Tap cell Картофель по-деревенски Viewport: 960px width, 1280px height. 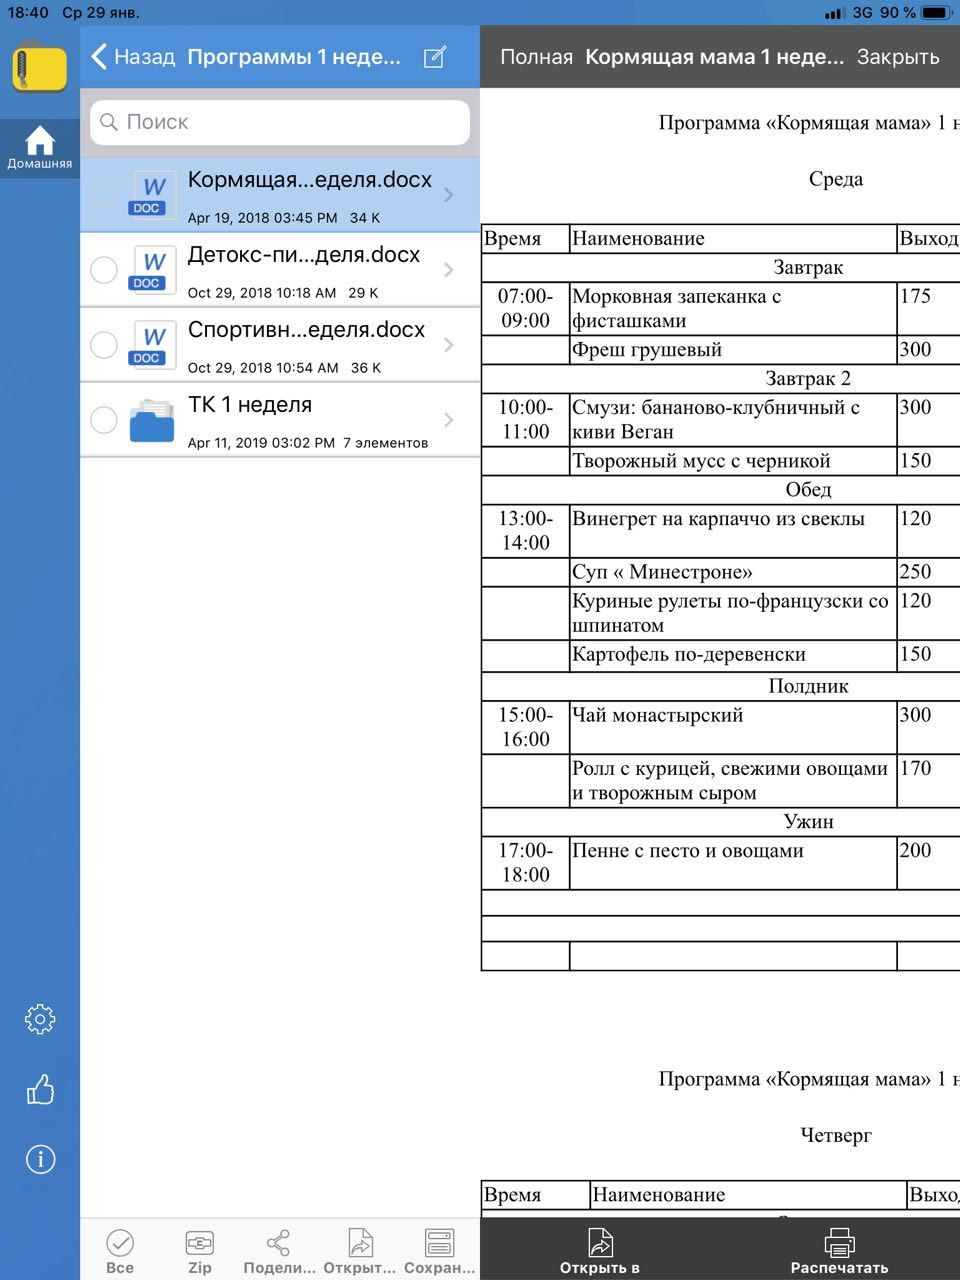[x=733, y=655]
